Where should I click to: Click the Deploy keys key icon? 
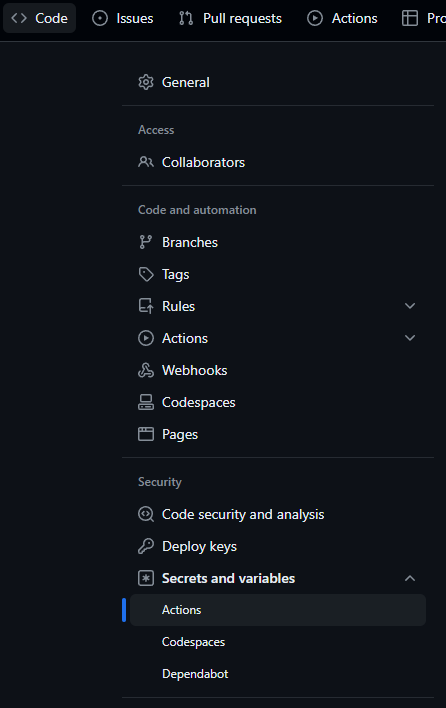click(x=146, y=546)
